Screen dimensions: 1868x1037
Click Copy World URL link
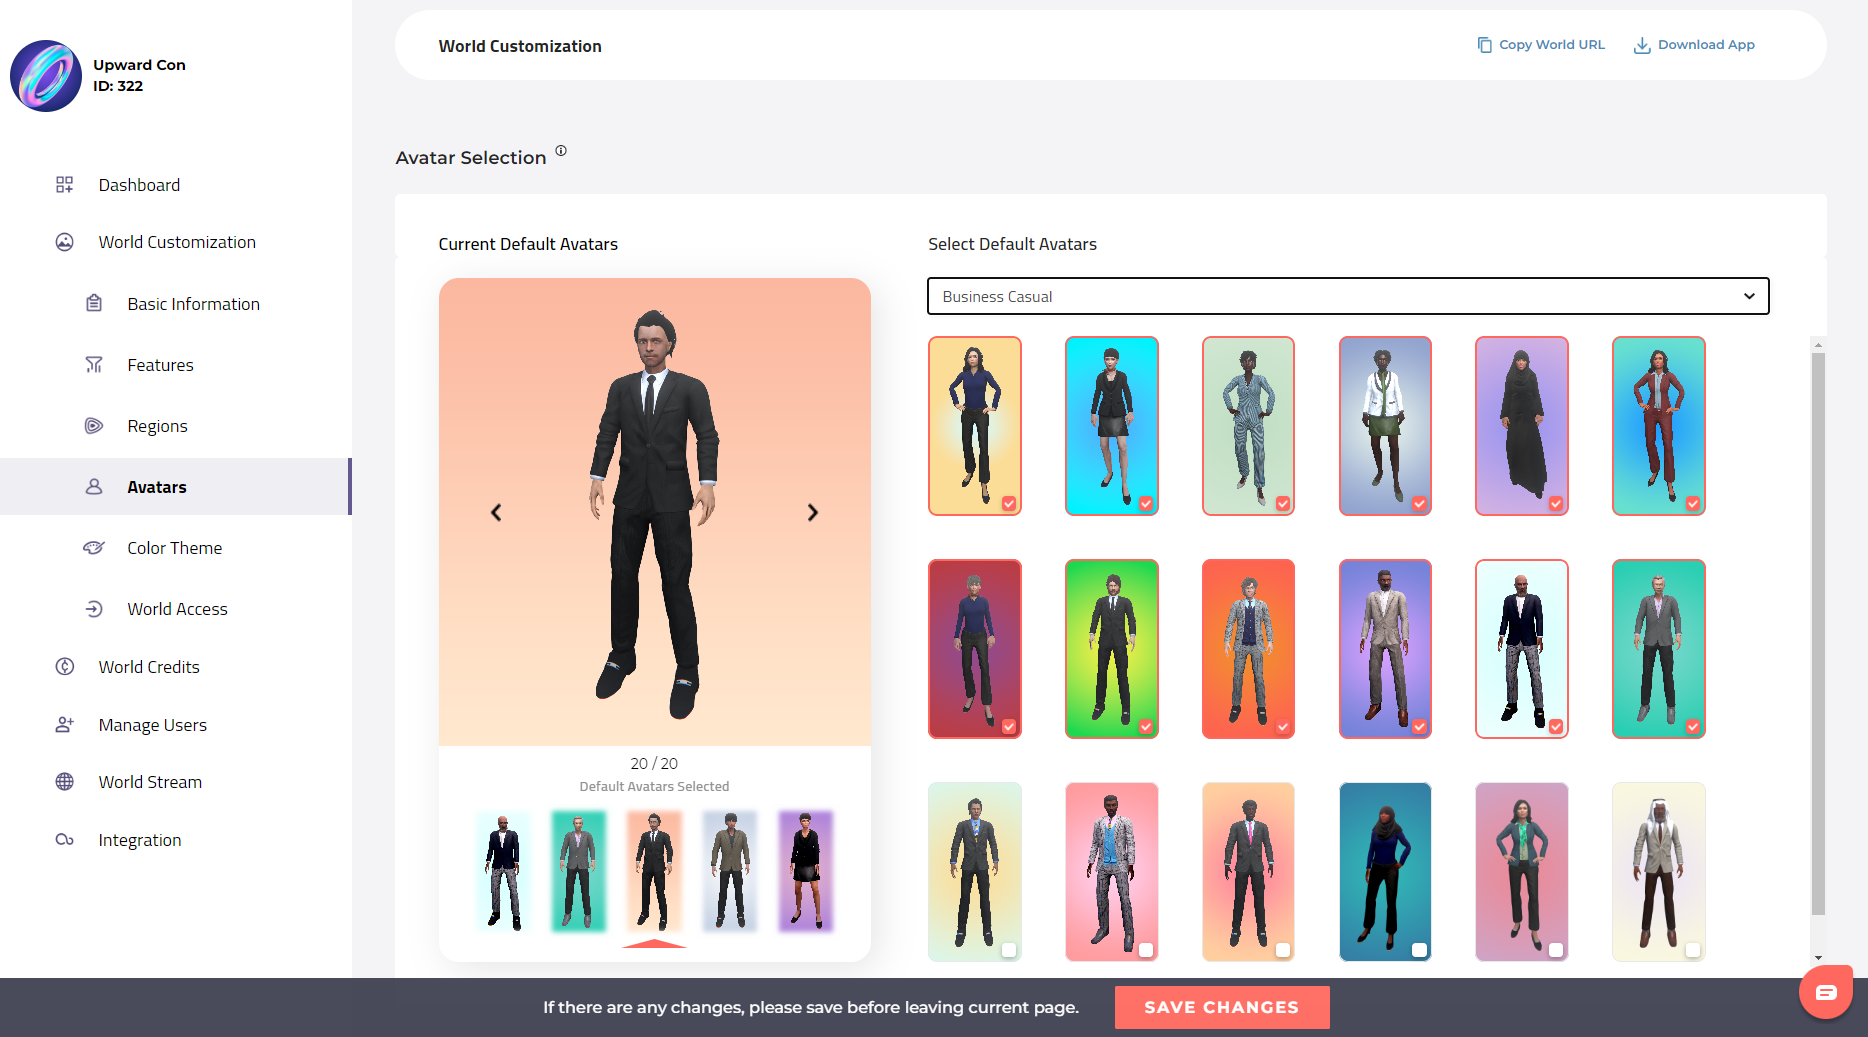point(1541,45)
